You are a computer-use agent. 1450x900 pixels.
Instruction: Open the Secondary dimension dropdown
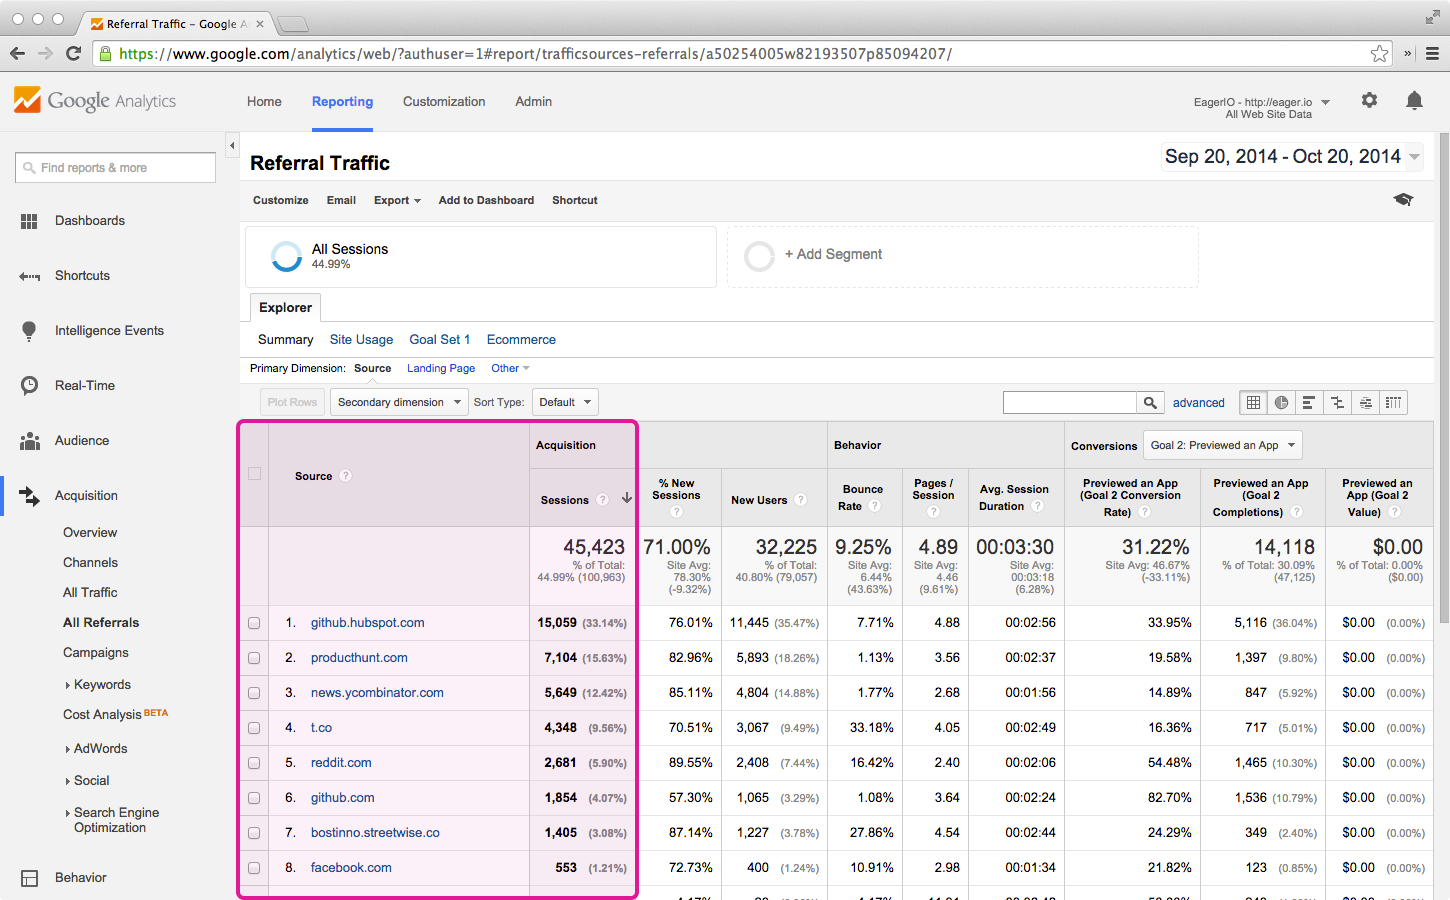click(398, 402)
